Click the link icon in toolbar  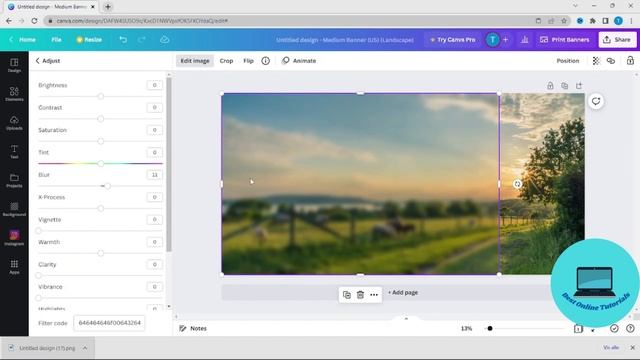click(x=611, y=61)
